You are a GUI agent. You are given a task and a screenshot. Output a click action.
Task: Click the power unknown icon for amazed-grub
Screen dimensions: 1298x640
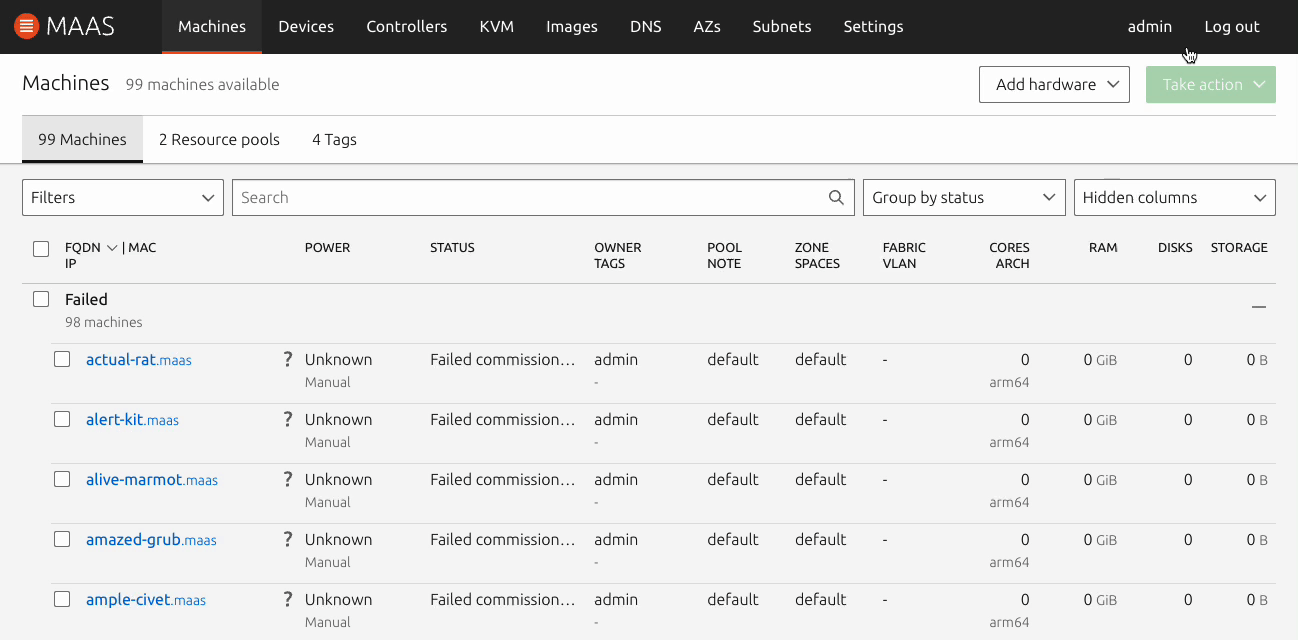pos(288,539)
